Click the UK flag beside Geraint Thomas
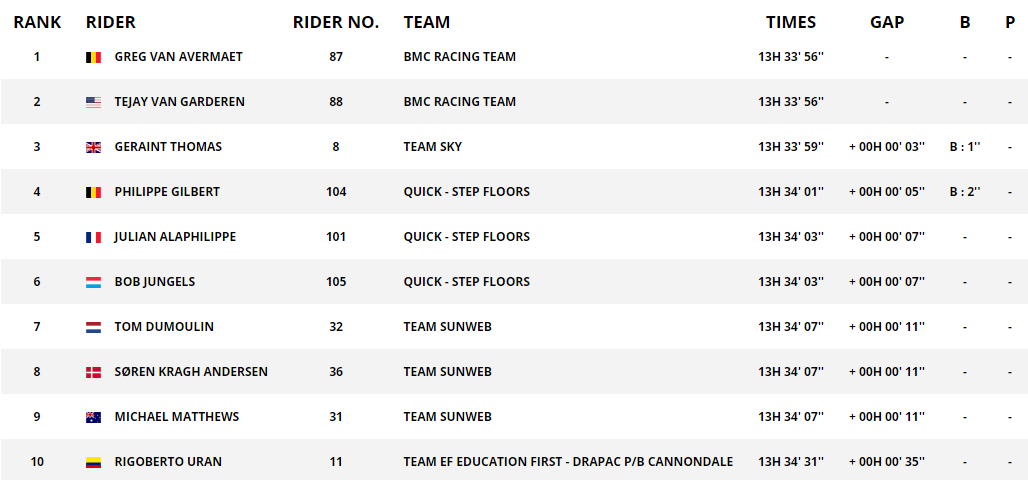The width and height of the screenshot is (1028, 480). (x=93, y=148)
